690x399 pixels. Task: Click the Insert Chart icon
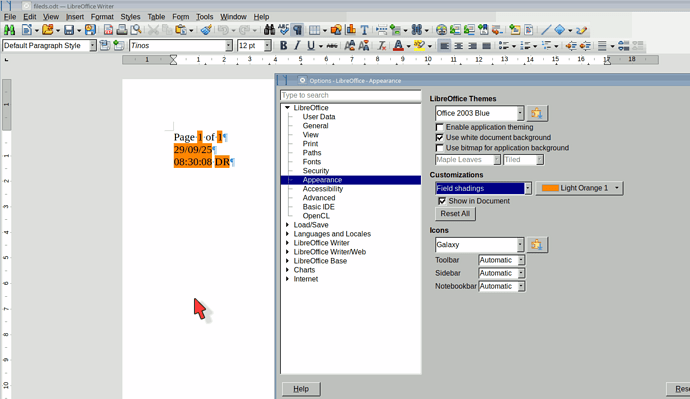coord(351,30)
